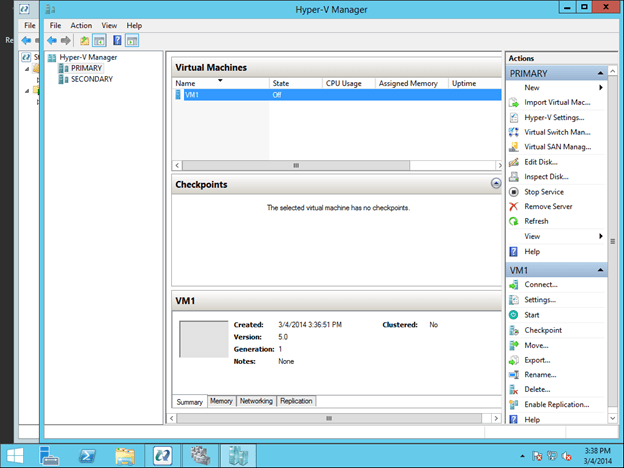The height and width of the screenshot is (468, 624).
Task: Select the SECONDARY server in tree
Action: coord(91,79)
